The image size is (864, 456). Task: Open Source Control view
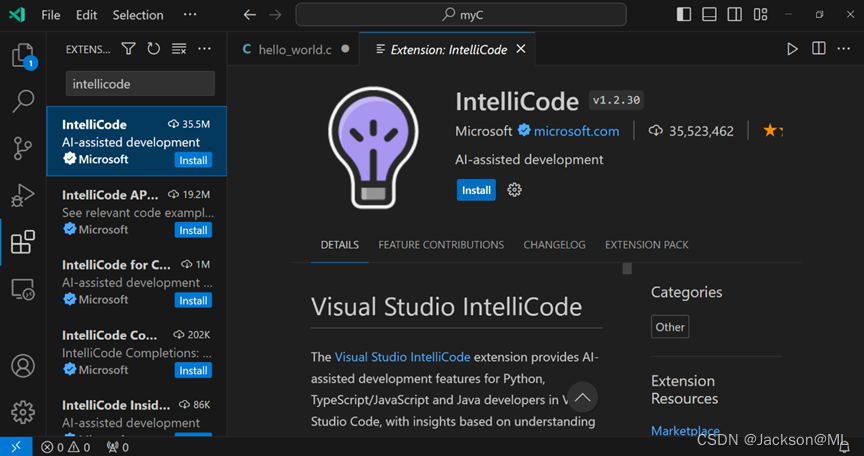23,149
